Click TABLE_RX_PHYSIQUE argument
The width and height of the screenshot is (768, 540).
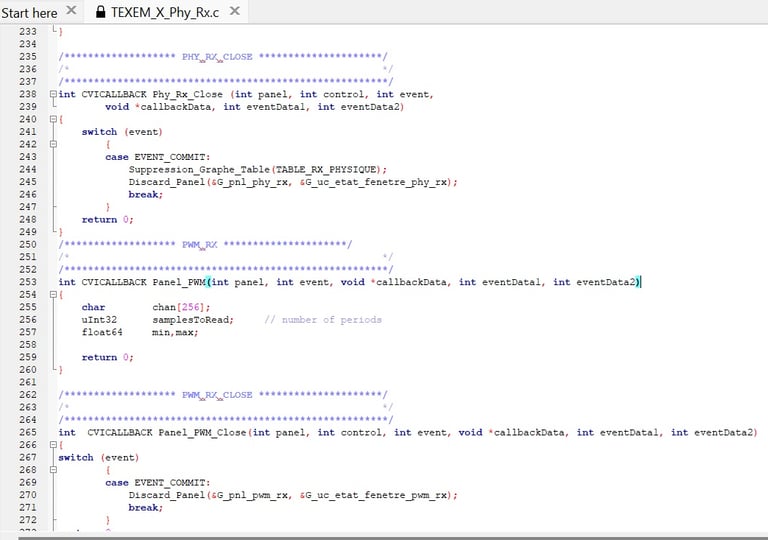click(326, 170)
